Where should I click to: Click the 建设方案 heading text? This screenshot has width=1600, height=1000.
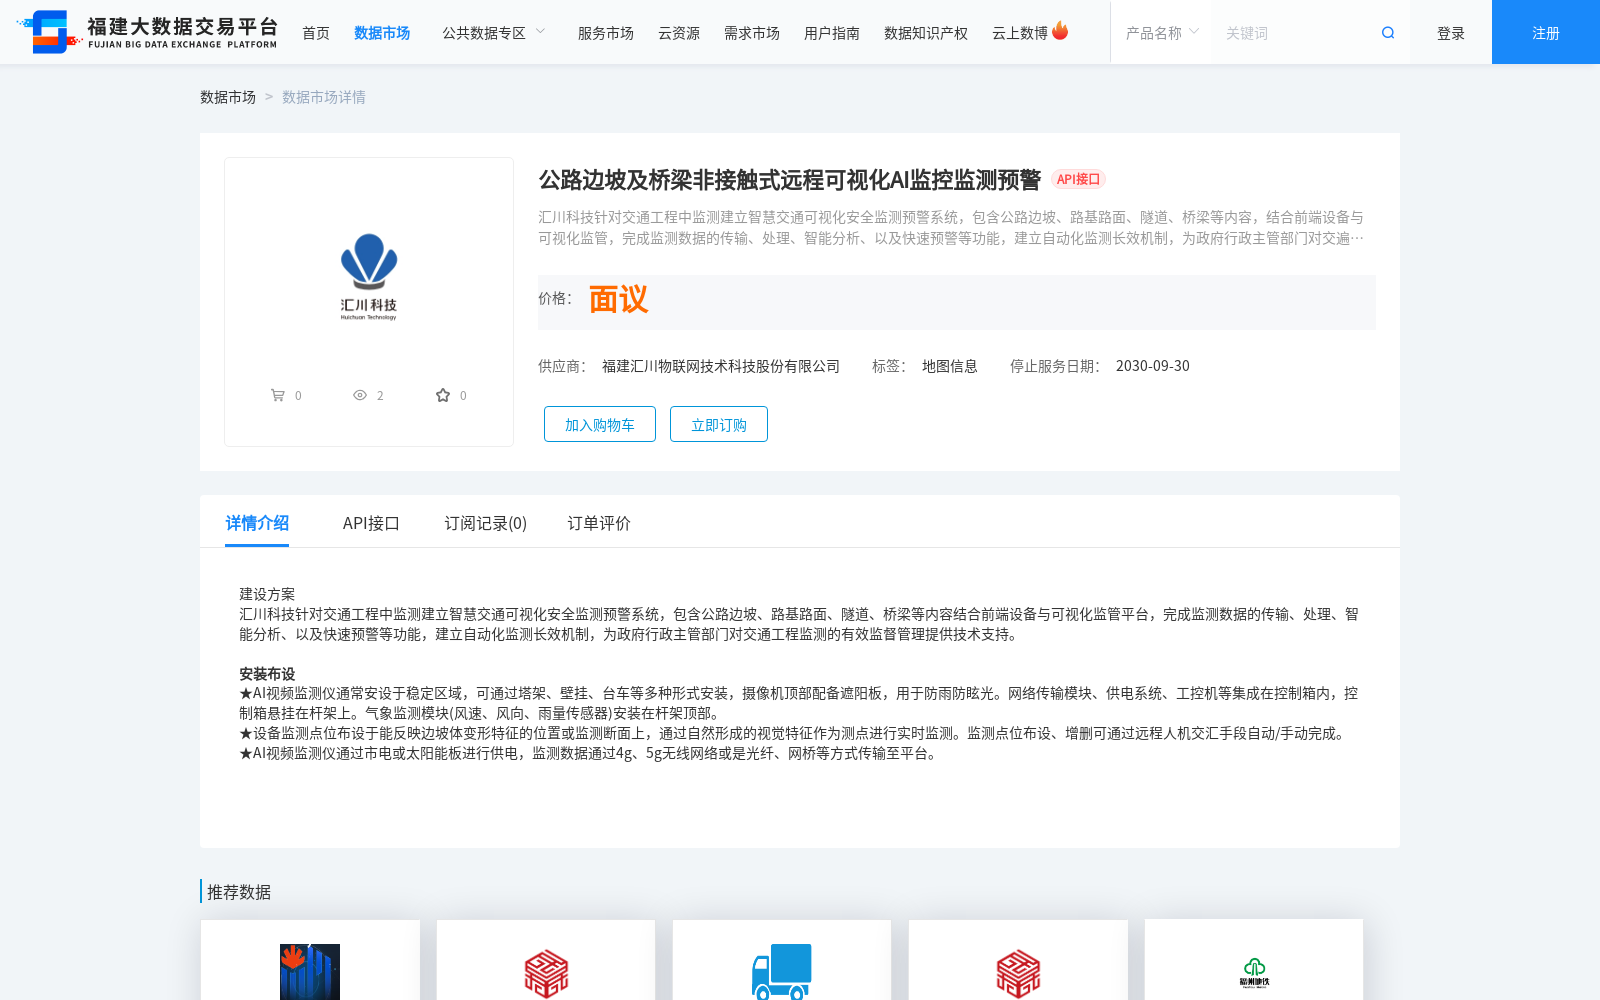pyautogui.click(x=267, y=594)
